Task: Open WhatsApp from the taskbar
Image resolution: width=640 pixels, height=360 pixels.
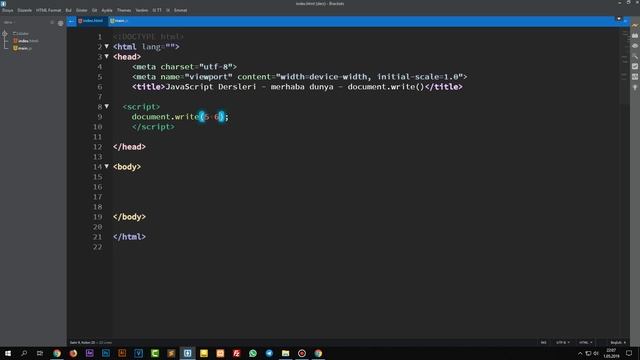Action: (253, 353)
